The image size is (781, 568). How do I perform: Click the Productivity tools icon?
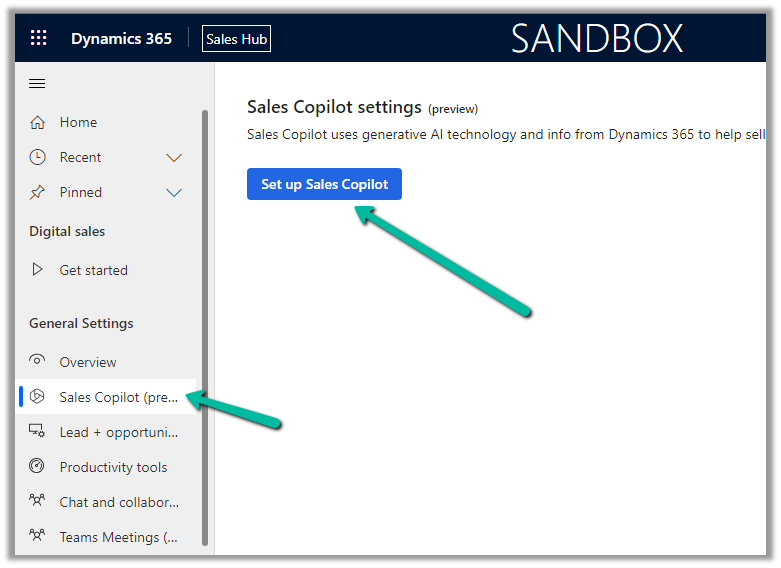point(38,467)
